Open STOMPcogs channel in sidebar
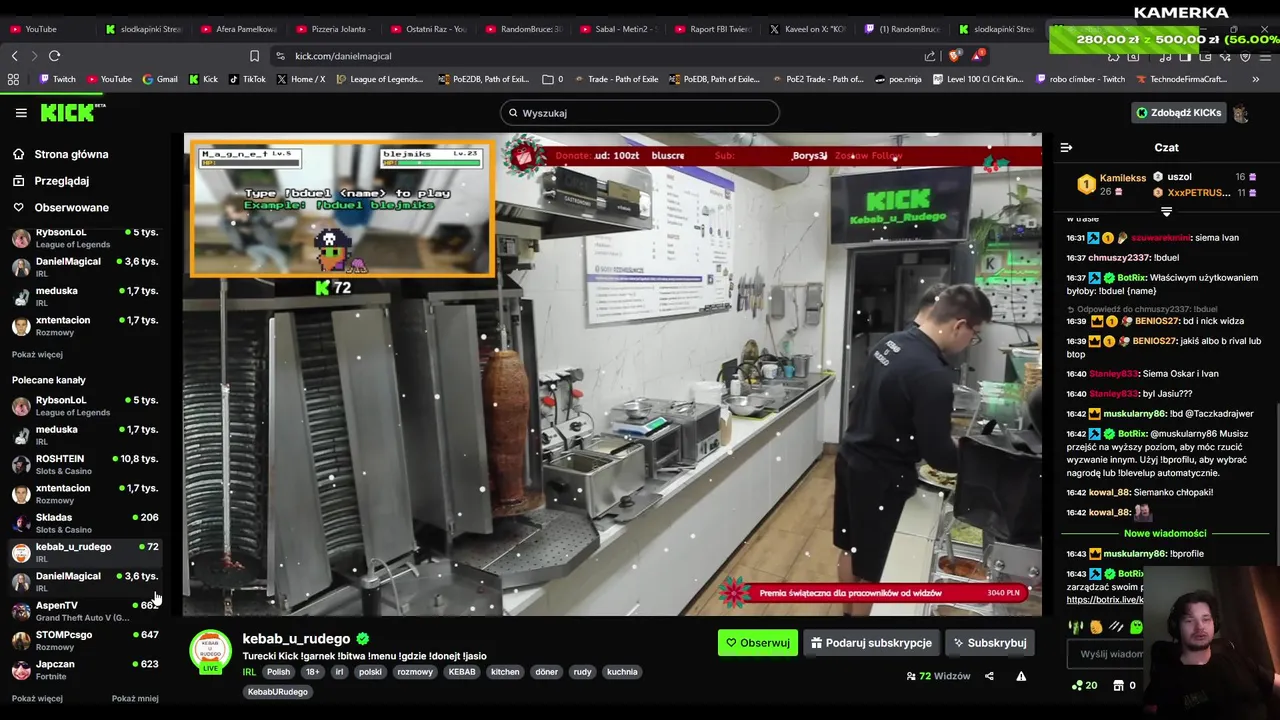 point(85,640)
